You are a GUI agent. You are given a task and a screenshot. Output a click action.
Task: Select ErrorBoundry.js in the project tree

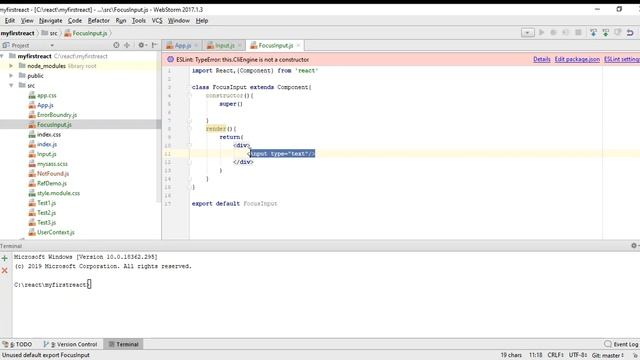57,115
